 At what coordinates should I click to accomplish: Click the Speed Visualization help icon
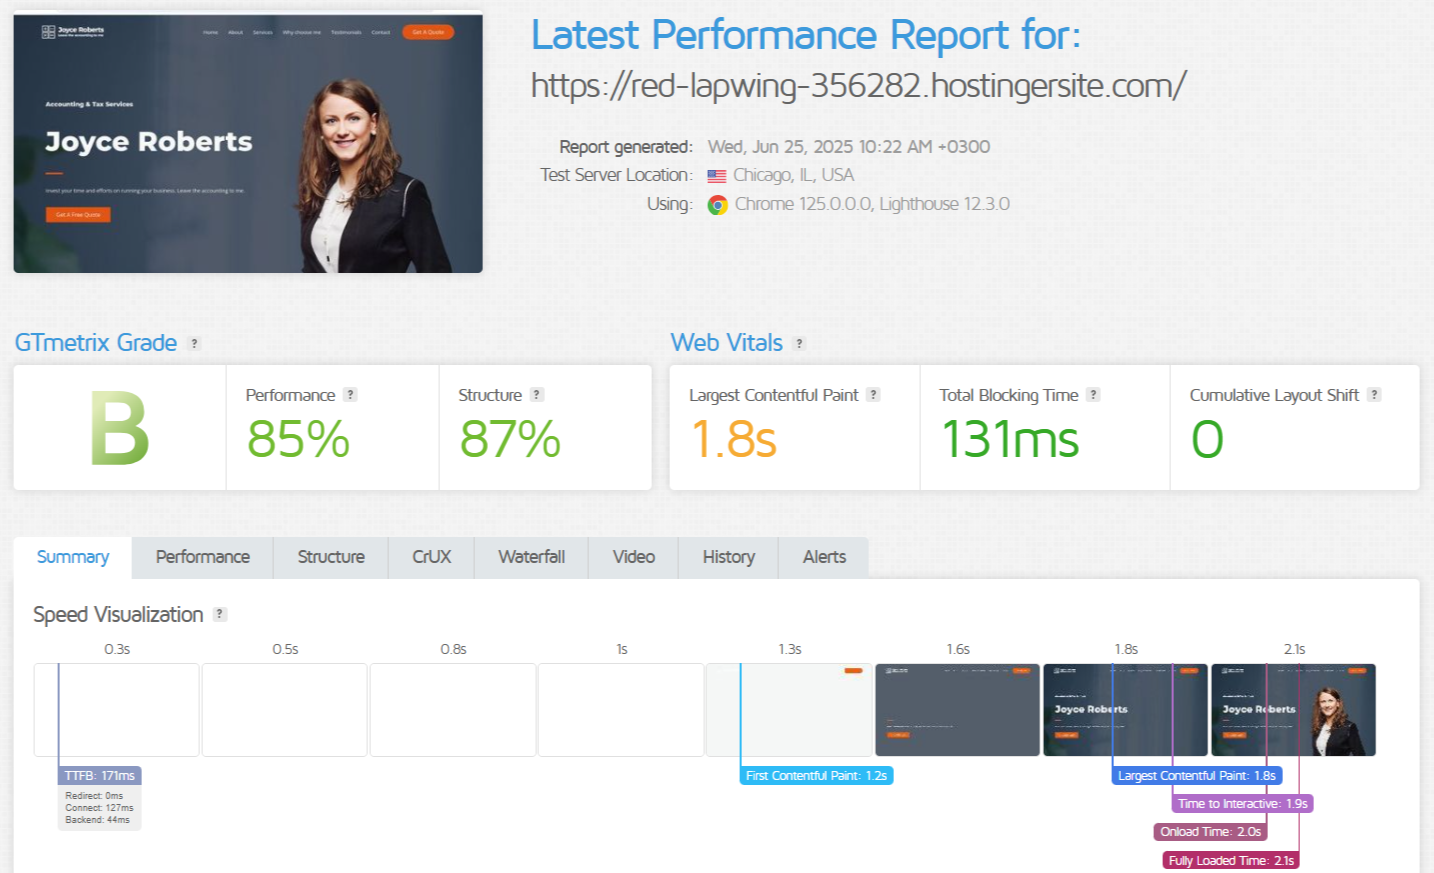[x=220, y=614]
